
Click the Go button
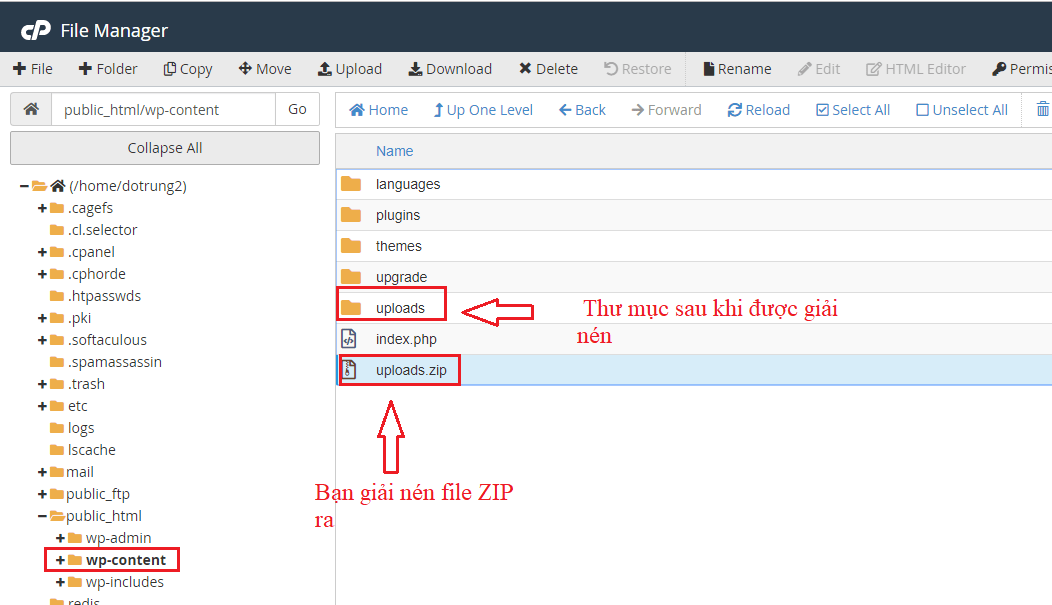[297, 109]
